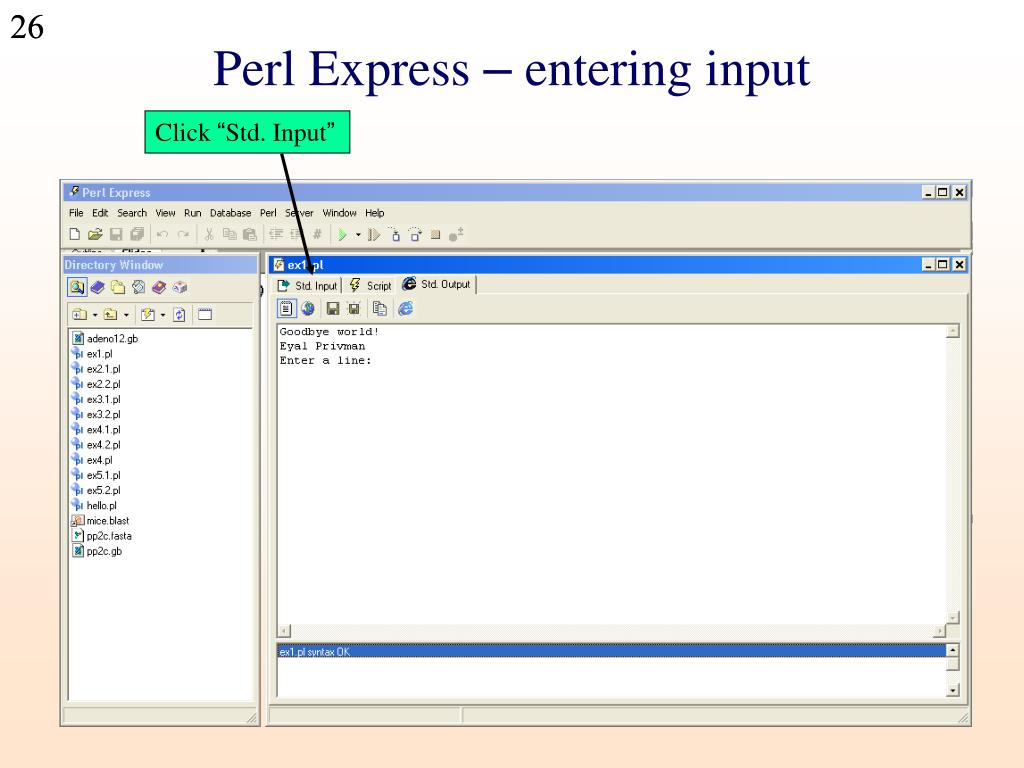Click the Undo arrow icon
1024x768 pixels.
pos(163,234)
